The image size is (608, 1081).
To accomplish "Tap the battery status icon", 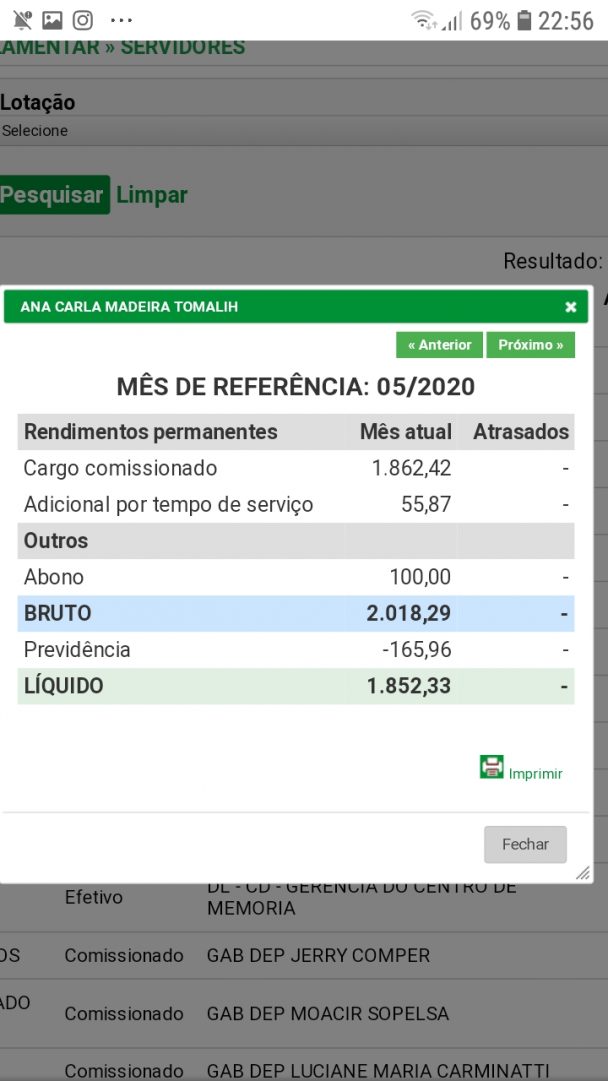I will tap(524, 20).
